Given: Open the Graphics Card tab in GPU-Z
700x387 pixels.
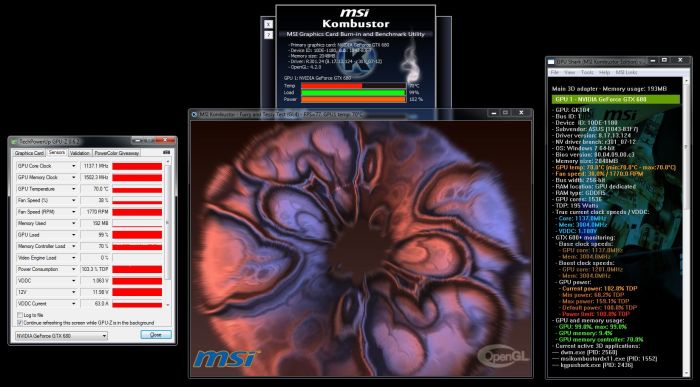Looking at the screenshot, I should [29, 153].
